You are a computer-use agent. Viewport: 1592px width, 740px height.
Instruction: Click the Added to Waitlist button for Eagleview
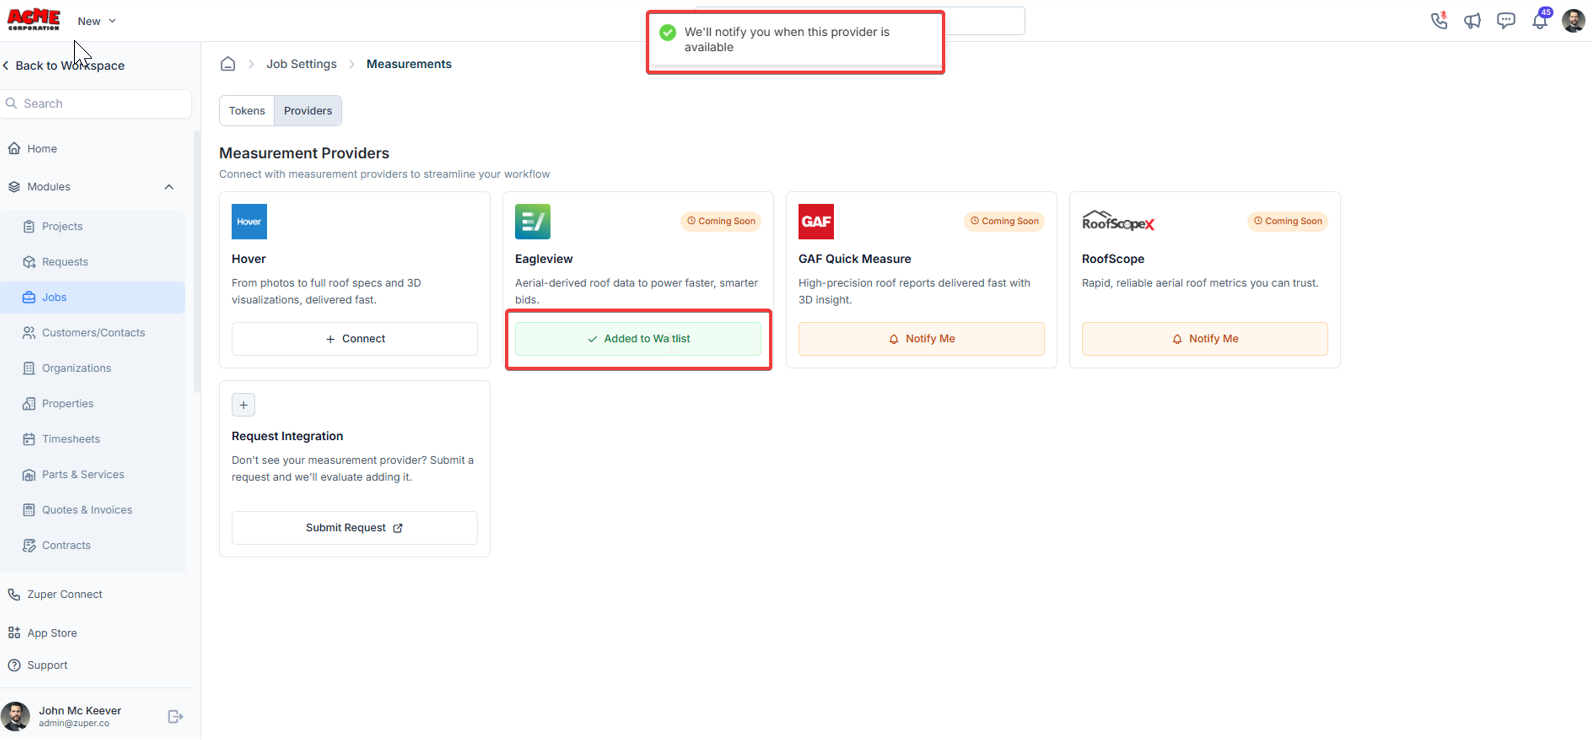point(638,339)
